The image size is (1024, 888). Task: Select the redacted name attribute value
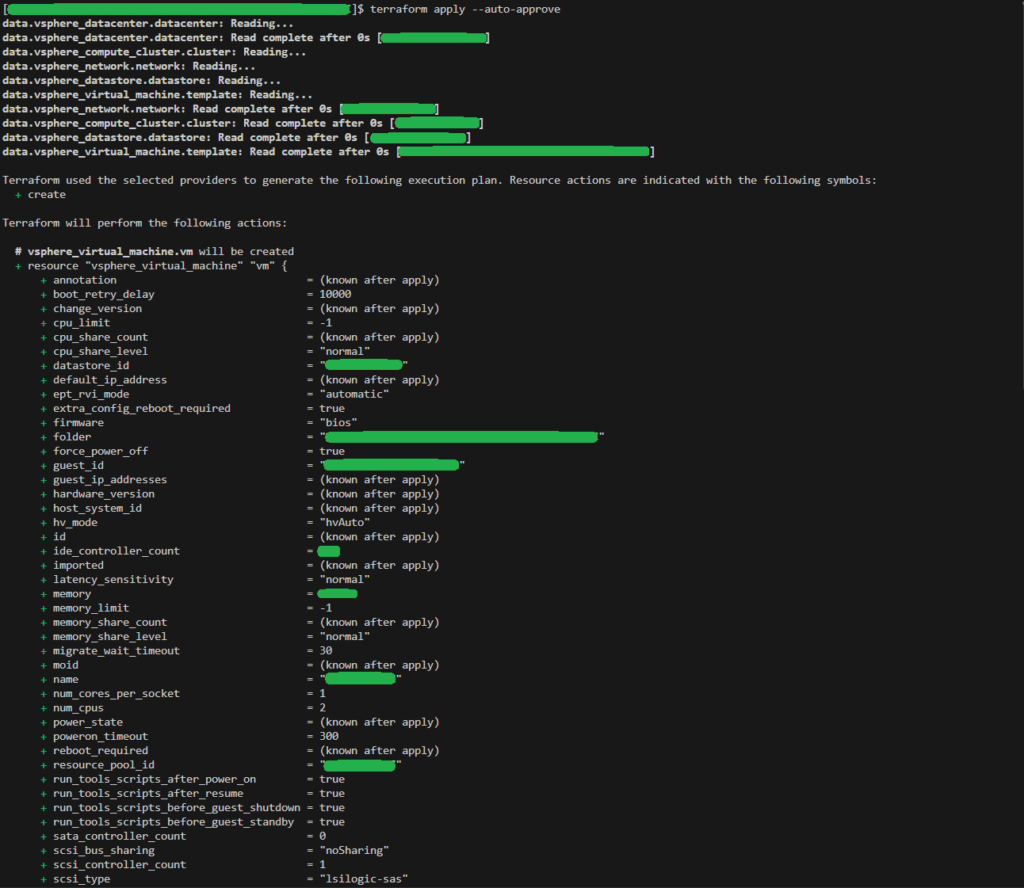[x=358, y=678]
